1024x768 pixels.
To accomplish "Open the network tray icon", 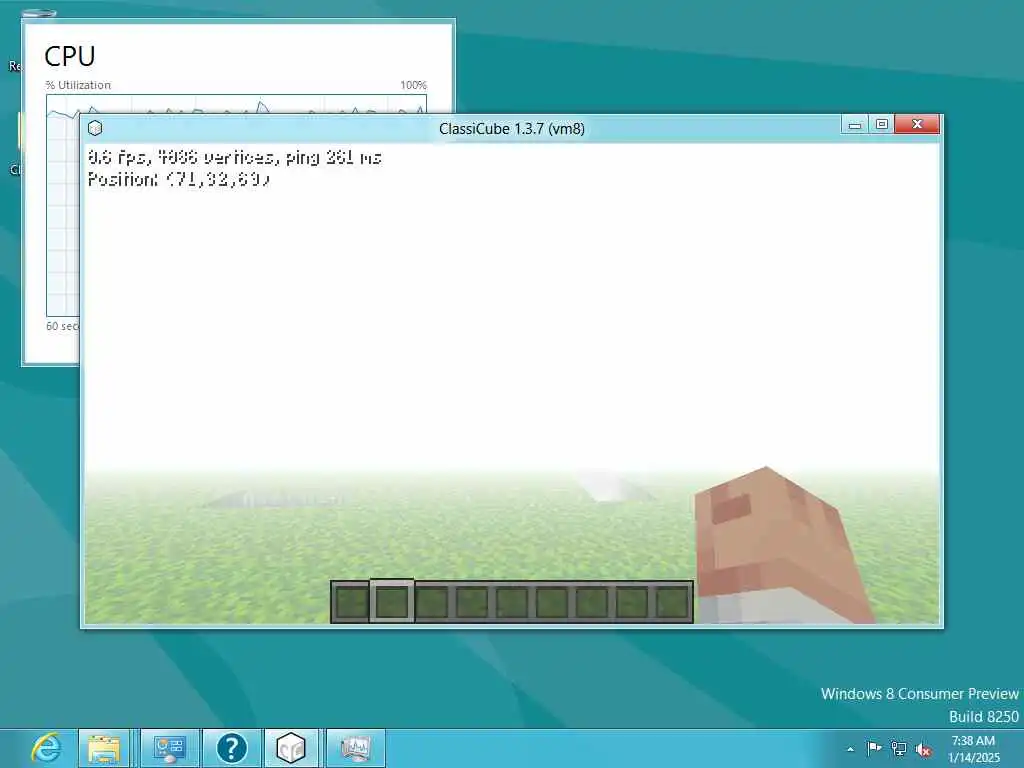I will 899,749.
